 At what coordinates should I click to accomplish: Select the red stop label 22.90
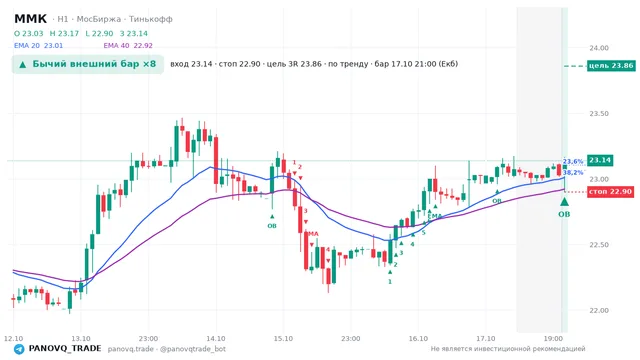pyautogui.click(x=610, y=191)
